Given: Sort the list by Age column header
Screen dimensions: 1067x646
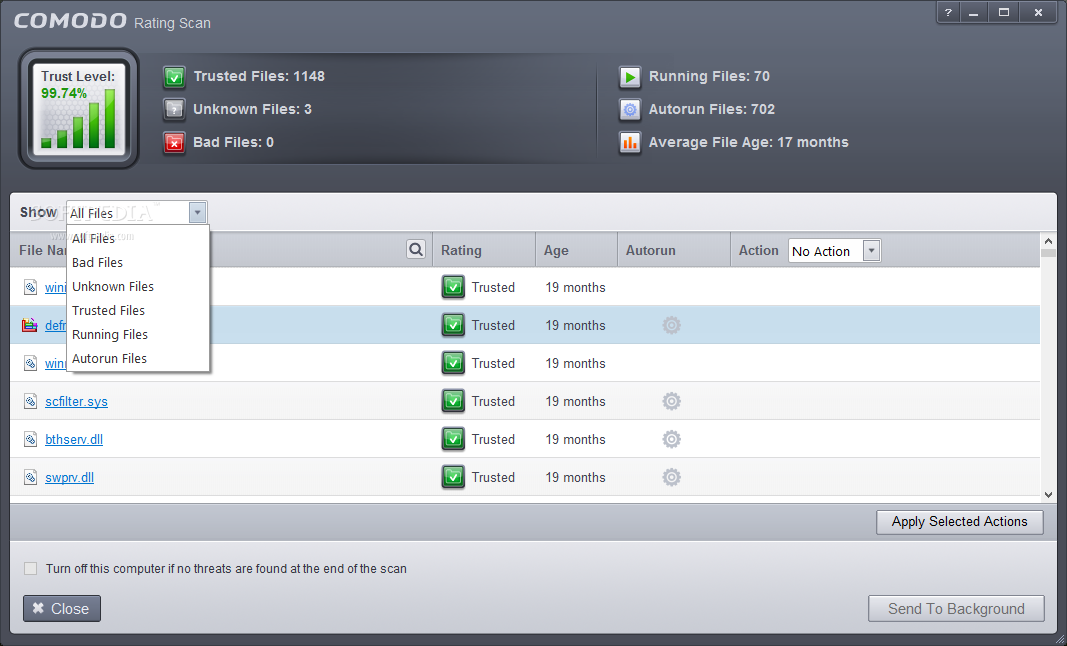Looking at the screenshot, I should pos(557,251).
